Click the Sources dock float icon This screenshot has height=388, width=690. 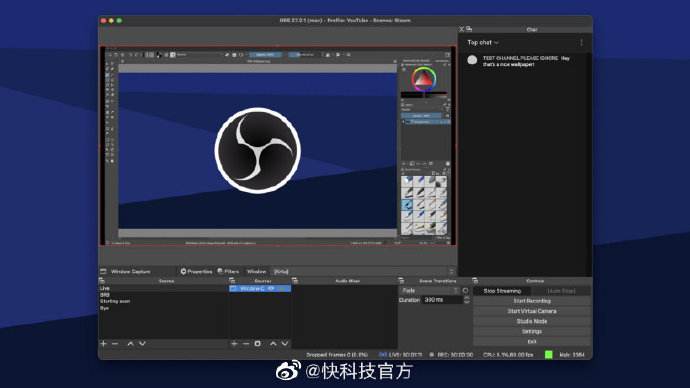pyautogui.click(x=232, y=281)
